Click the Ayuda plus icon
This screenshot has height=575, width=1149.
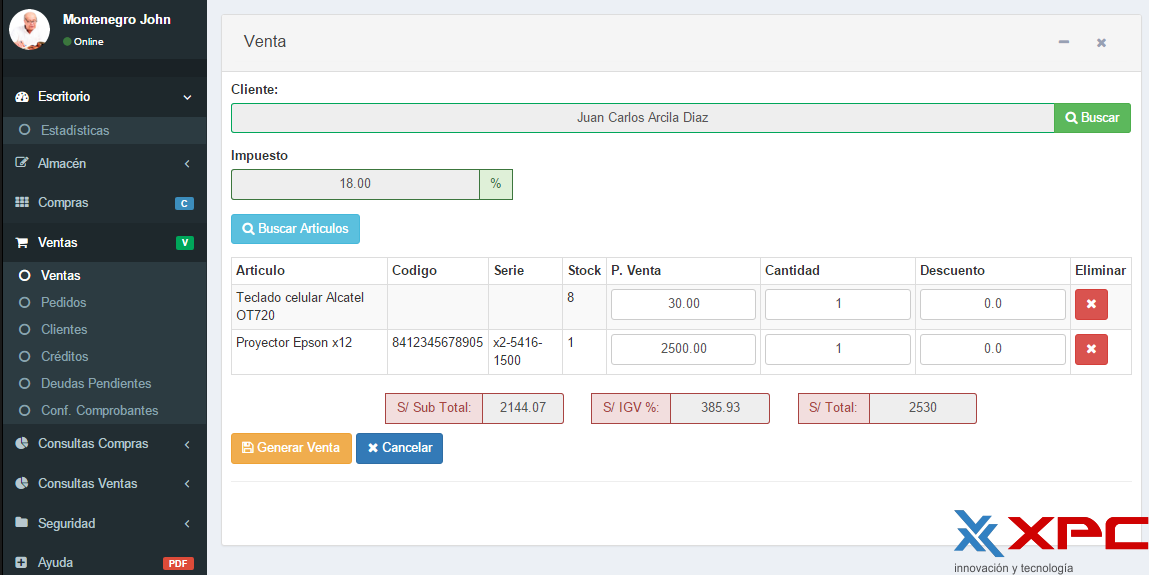pos(21,563)
